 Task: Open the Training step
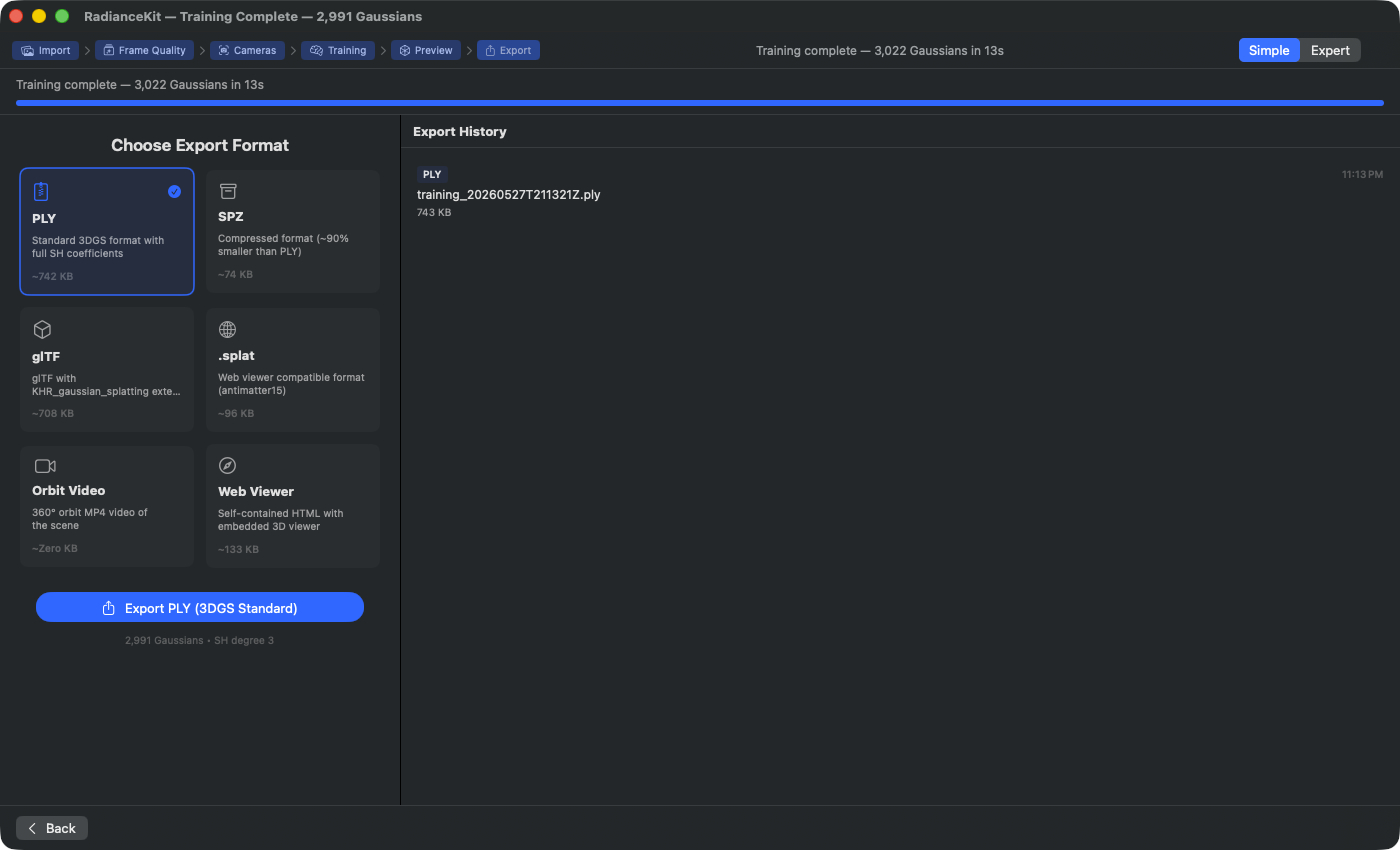(338, 50)
